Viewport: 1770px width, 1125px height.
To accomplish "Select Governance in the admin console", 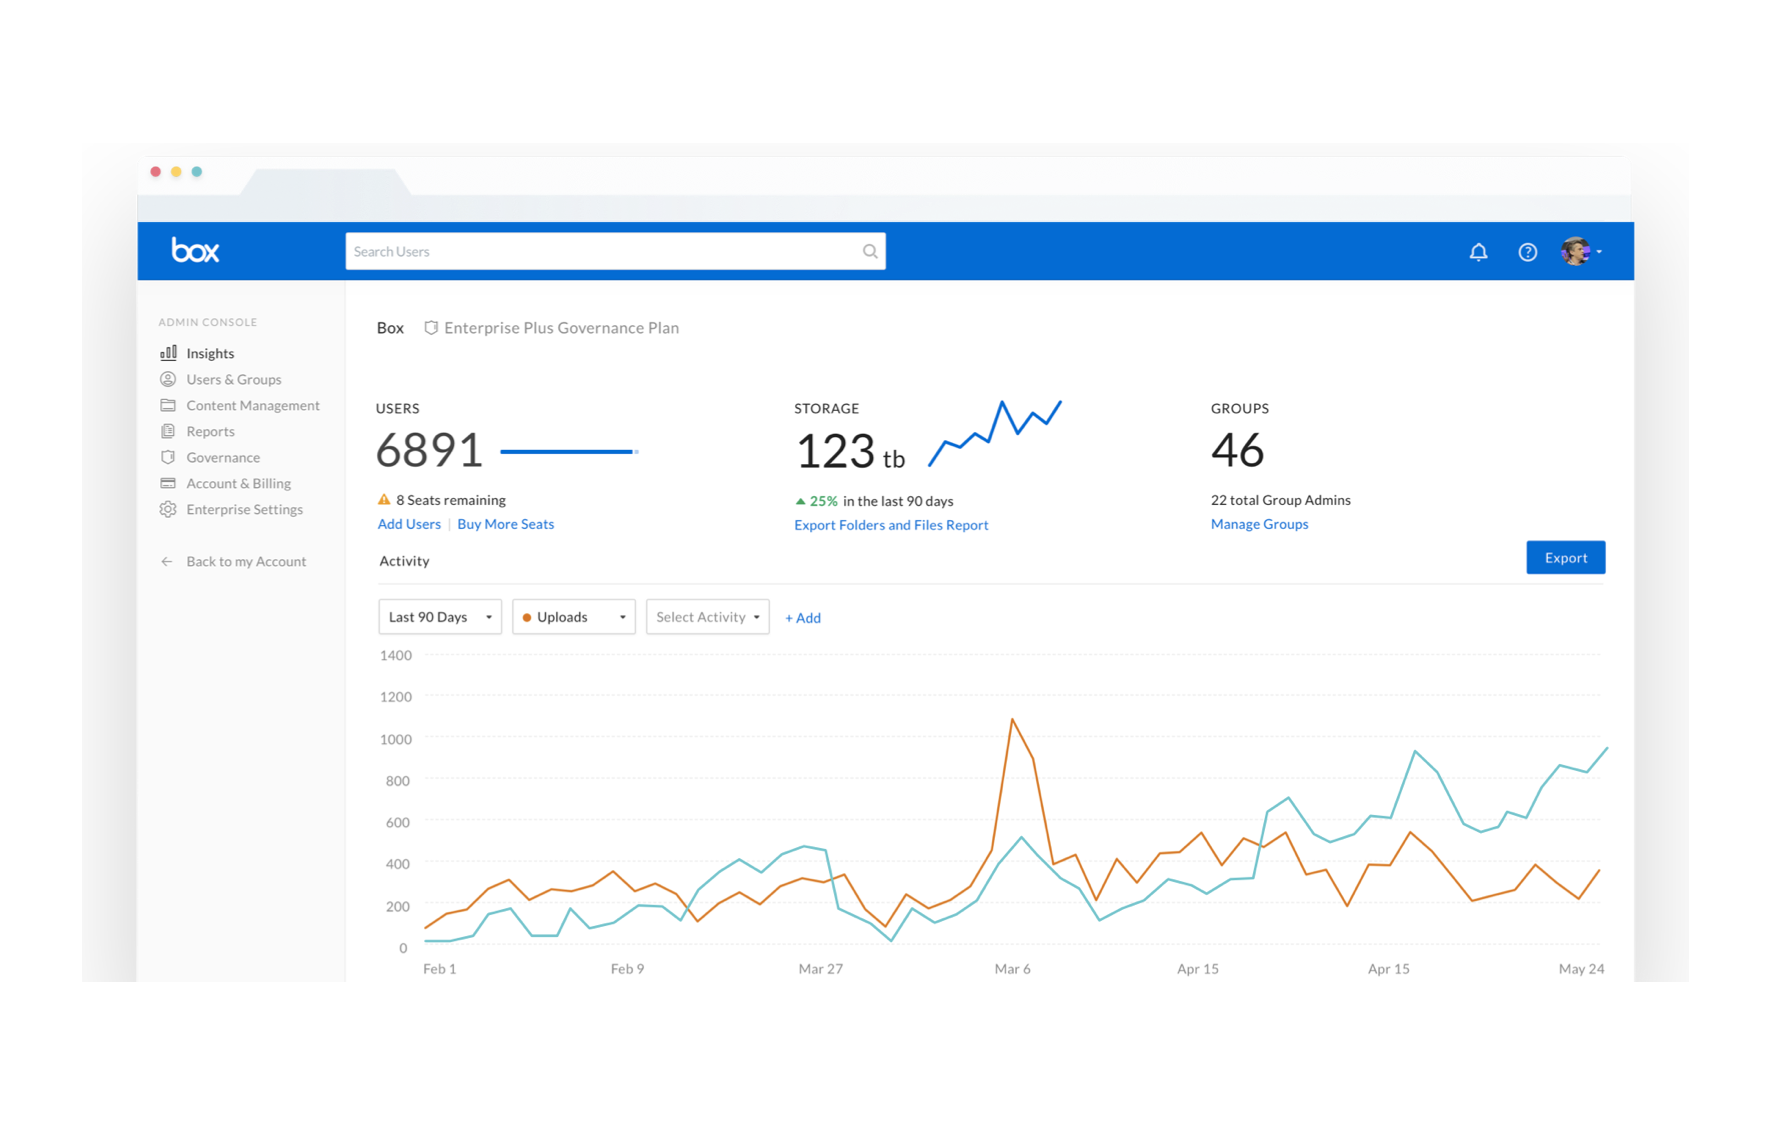I will [222, 457].
